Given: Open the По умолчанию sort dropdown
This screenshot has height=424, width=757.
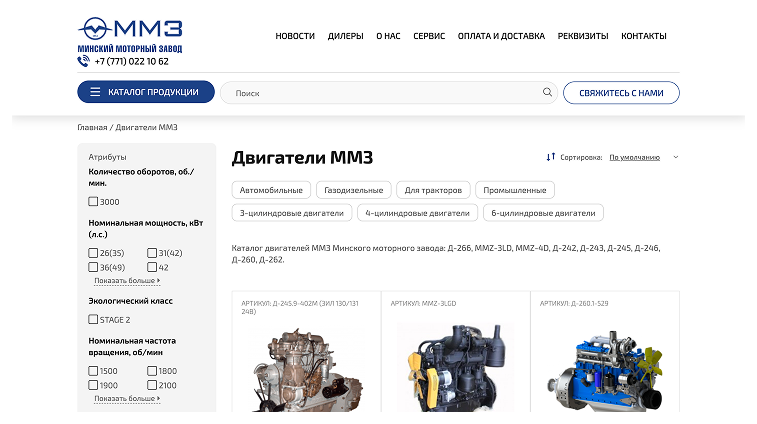Looking at the screenshot, I should click(x=634, y=157).
